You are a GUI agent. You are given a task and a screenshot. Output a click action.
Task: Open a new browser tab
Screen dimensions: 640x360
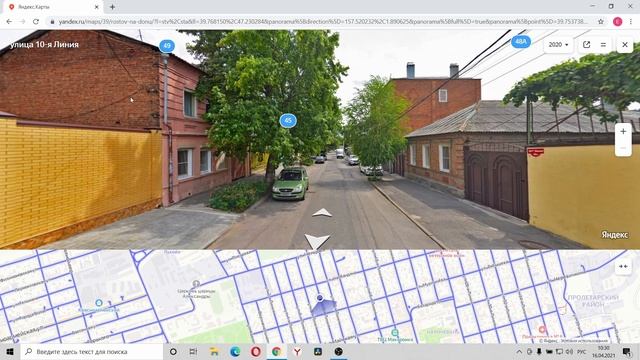click(112, 7)
